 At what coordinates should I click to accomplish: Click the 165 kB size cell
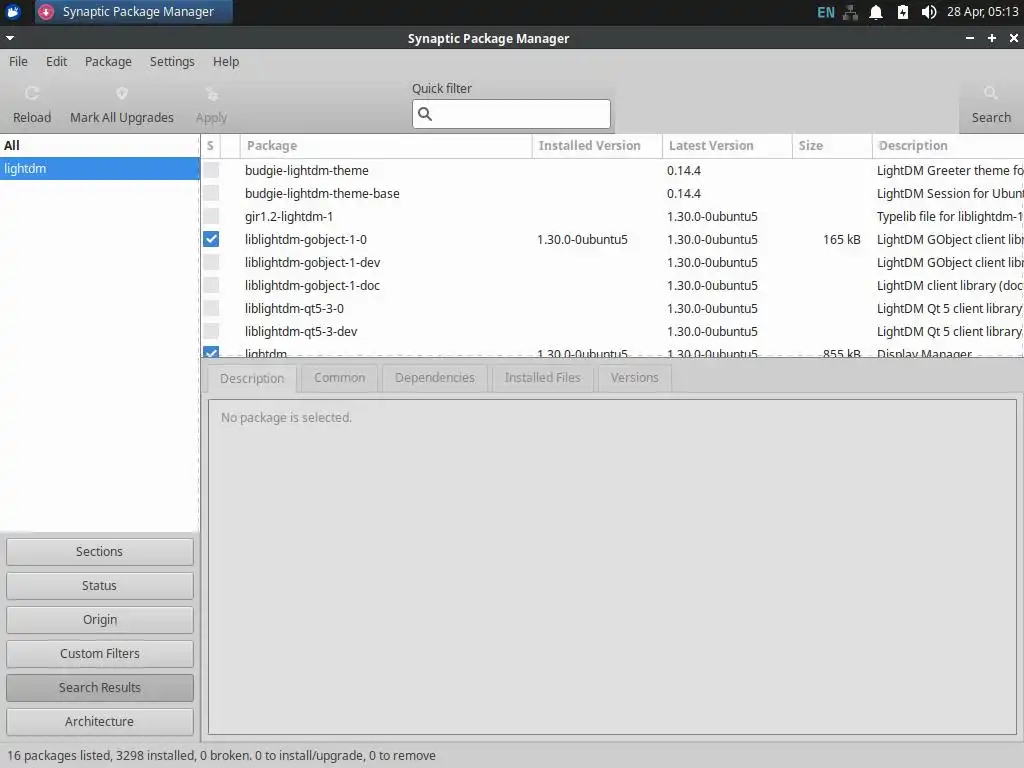pos(841,239)
